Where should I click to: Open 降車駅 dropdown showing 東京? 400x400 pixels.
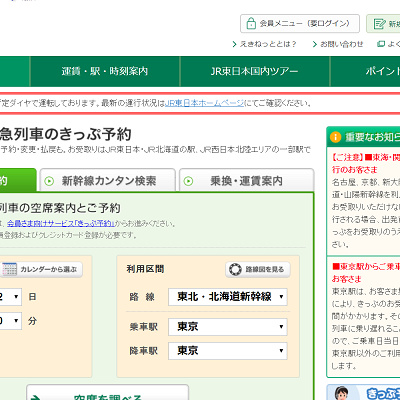click(228, 351)
